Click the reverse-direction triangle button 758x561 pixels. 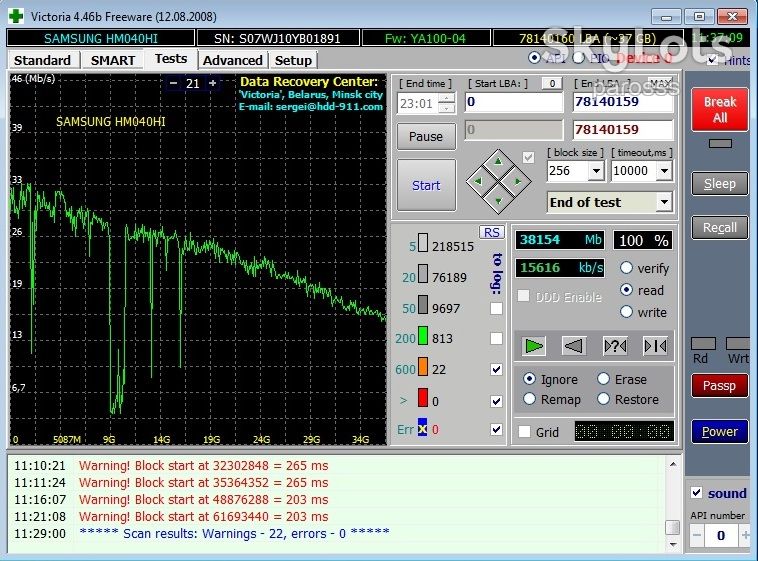tap(574, 346)
